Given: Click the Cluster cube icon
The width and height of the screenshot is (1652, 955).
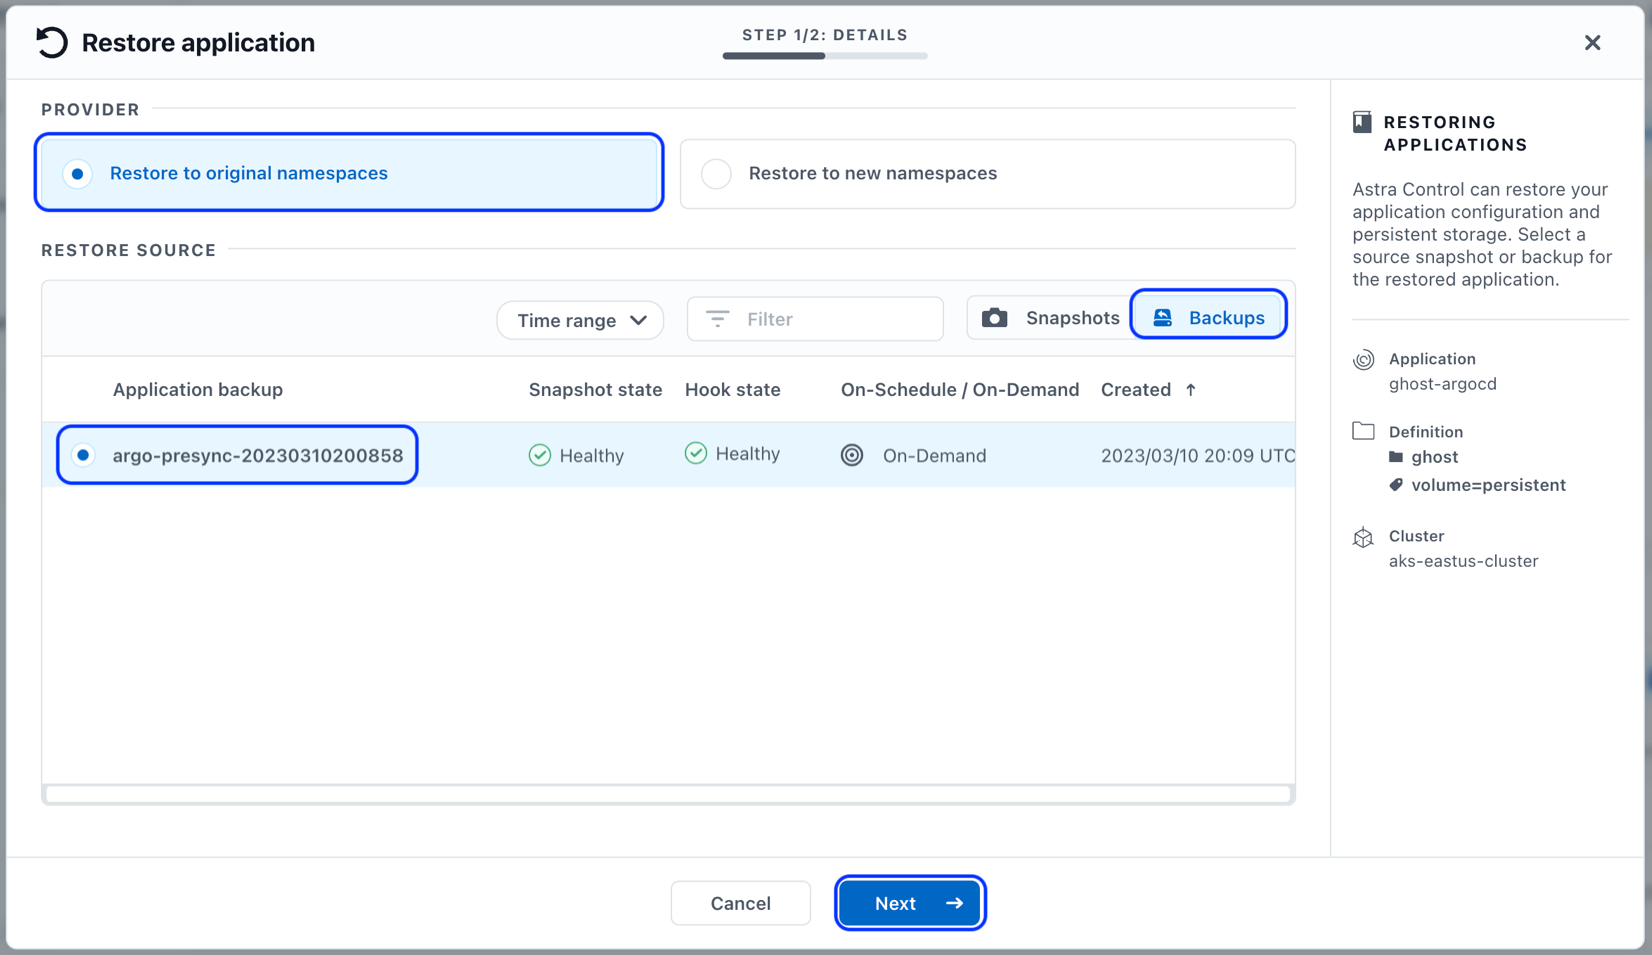Looking at the screenshot, I should (1363, 537).
